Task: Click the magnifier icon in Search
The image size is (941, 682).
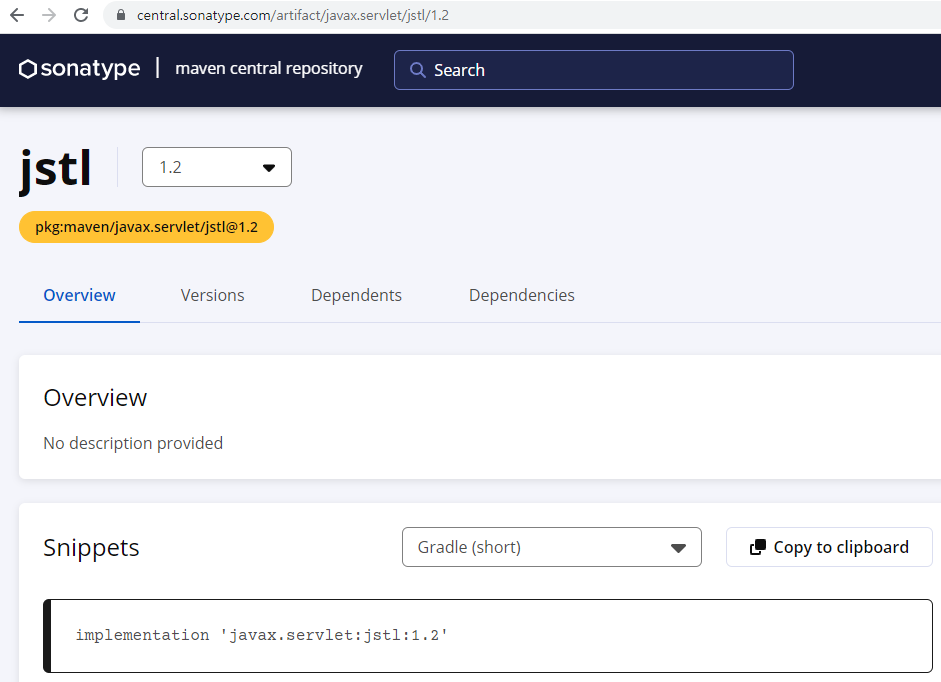Action: pyautogui.click(x=418, y=70)
